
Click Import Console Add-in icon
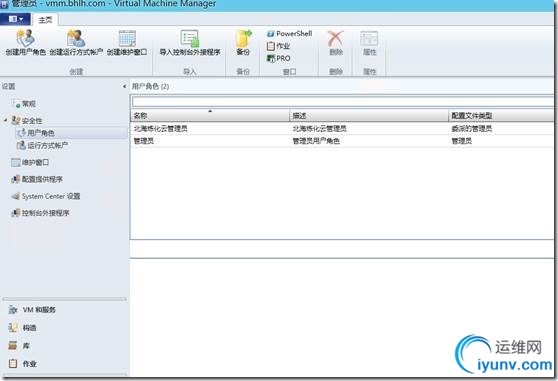(x=190, y=38)
